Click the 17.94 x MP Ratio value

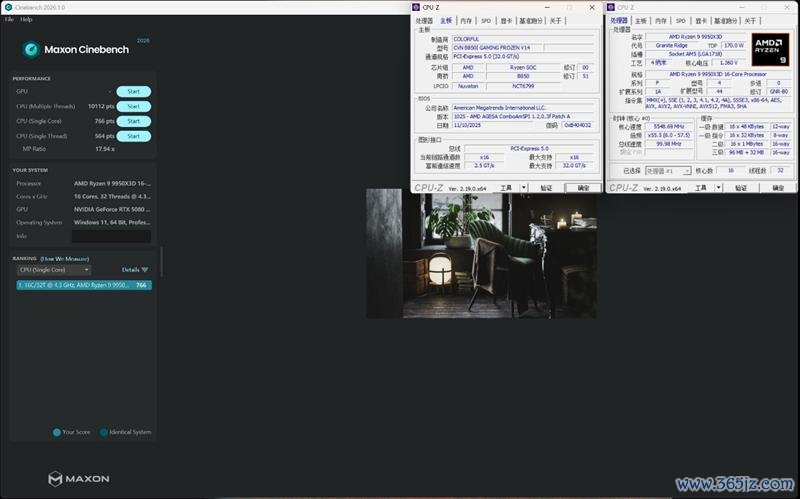click(x=105, y=149)
